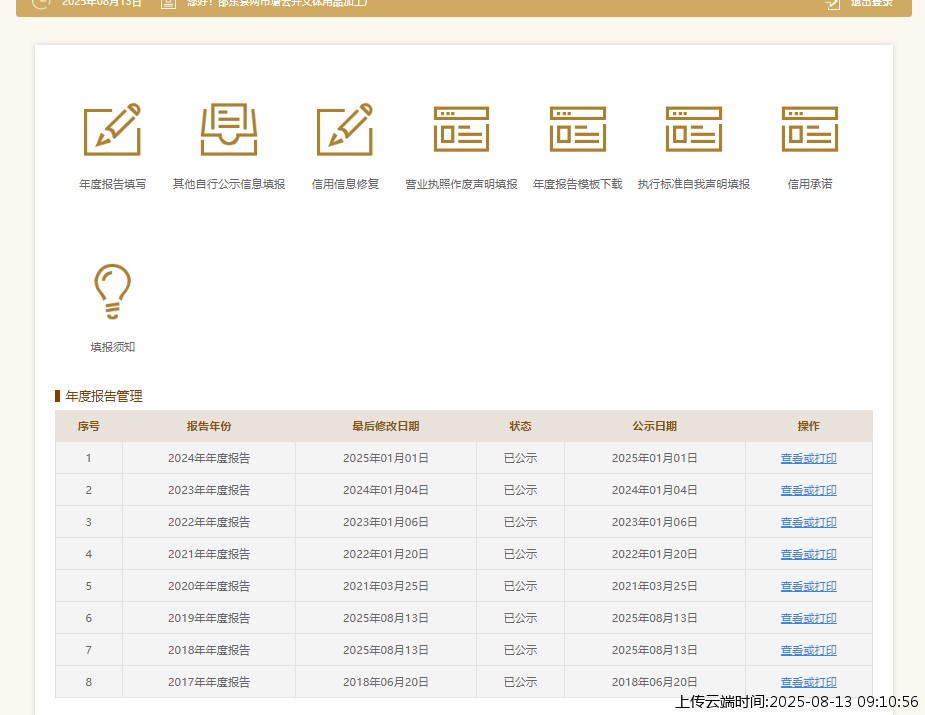The height and width of the screenshot is (715, 925).
Task: View or print the 2019年年度报告 row
Action: coord(808,618)
